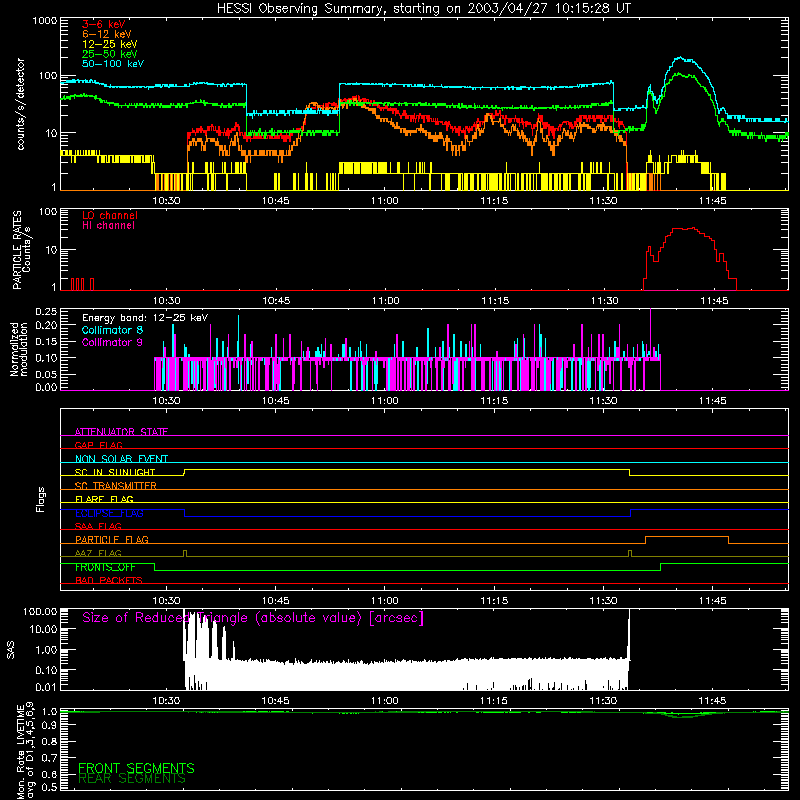This screenshot has height=800, width=800.
Task: Click the 11:00 time label under the Flags panel
Action: coord(385,601)
